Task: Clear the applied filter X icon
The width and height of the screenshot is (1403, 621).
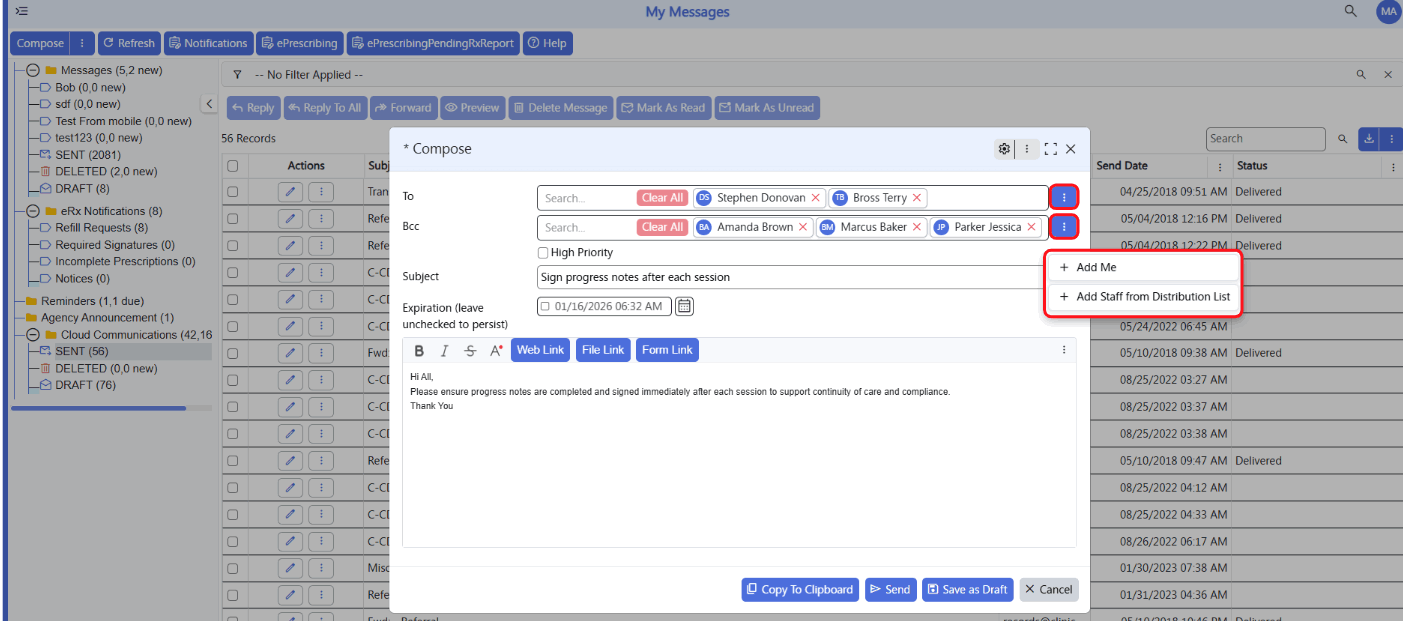Action: (1388, 75)
